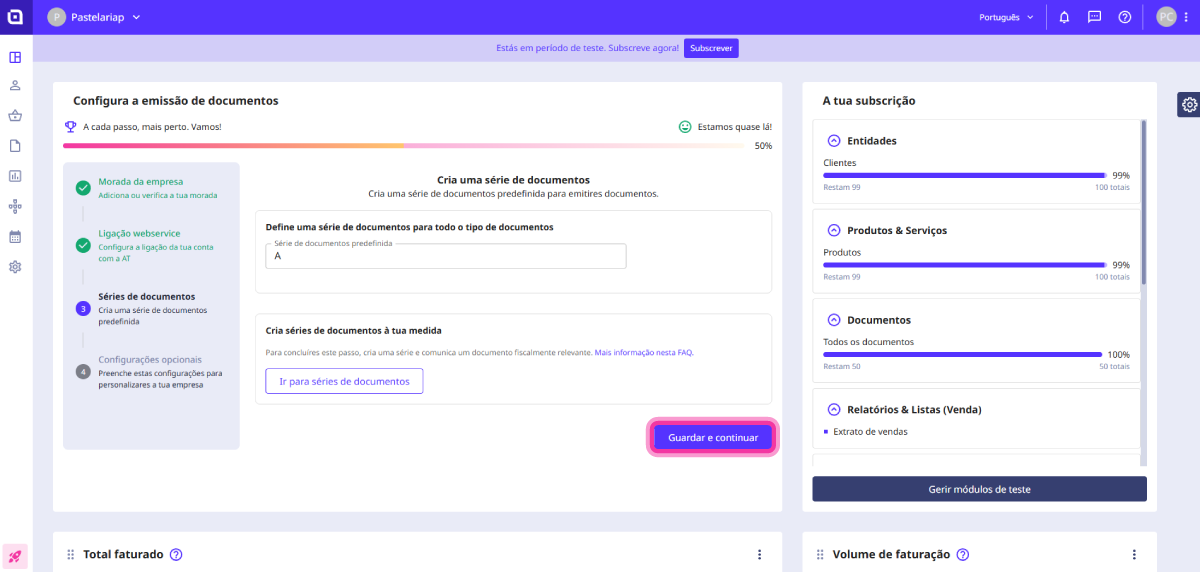Open the products basket icon in sidebar

point(15,116)
